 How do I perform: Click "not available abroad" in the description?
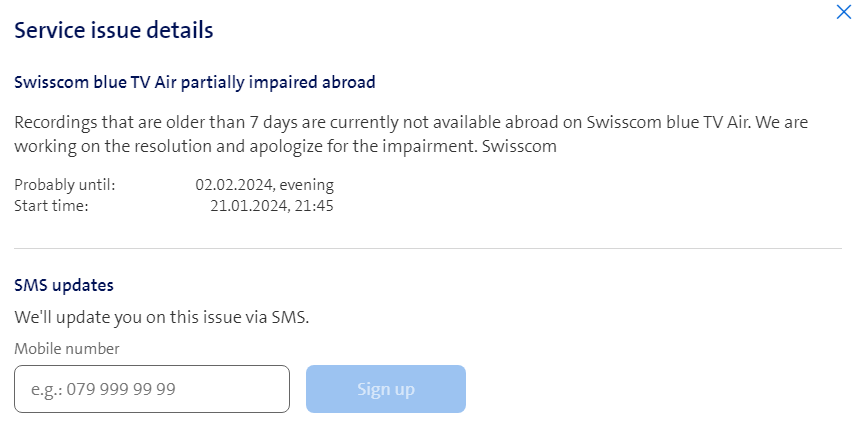tap(503, 123)
